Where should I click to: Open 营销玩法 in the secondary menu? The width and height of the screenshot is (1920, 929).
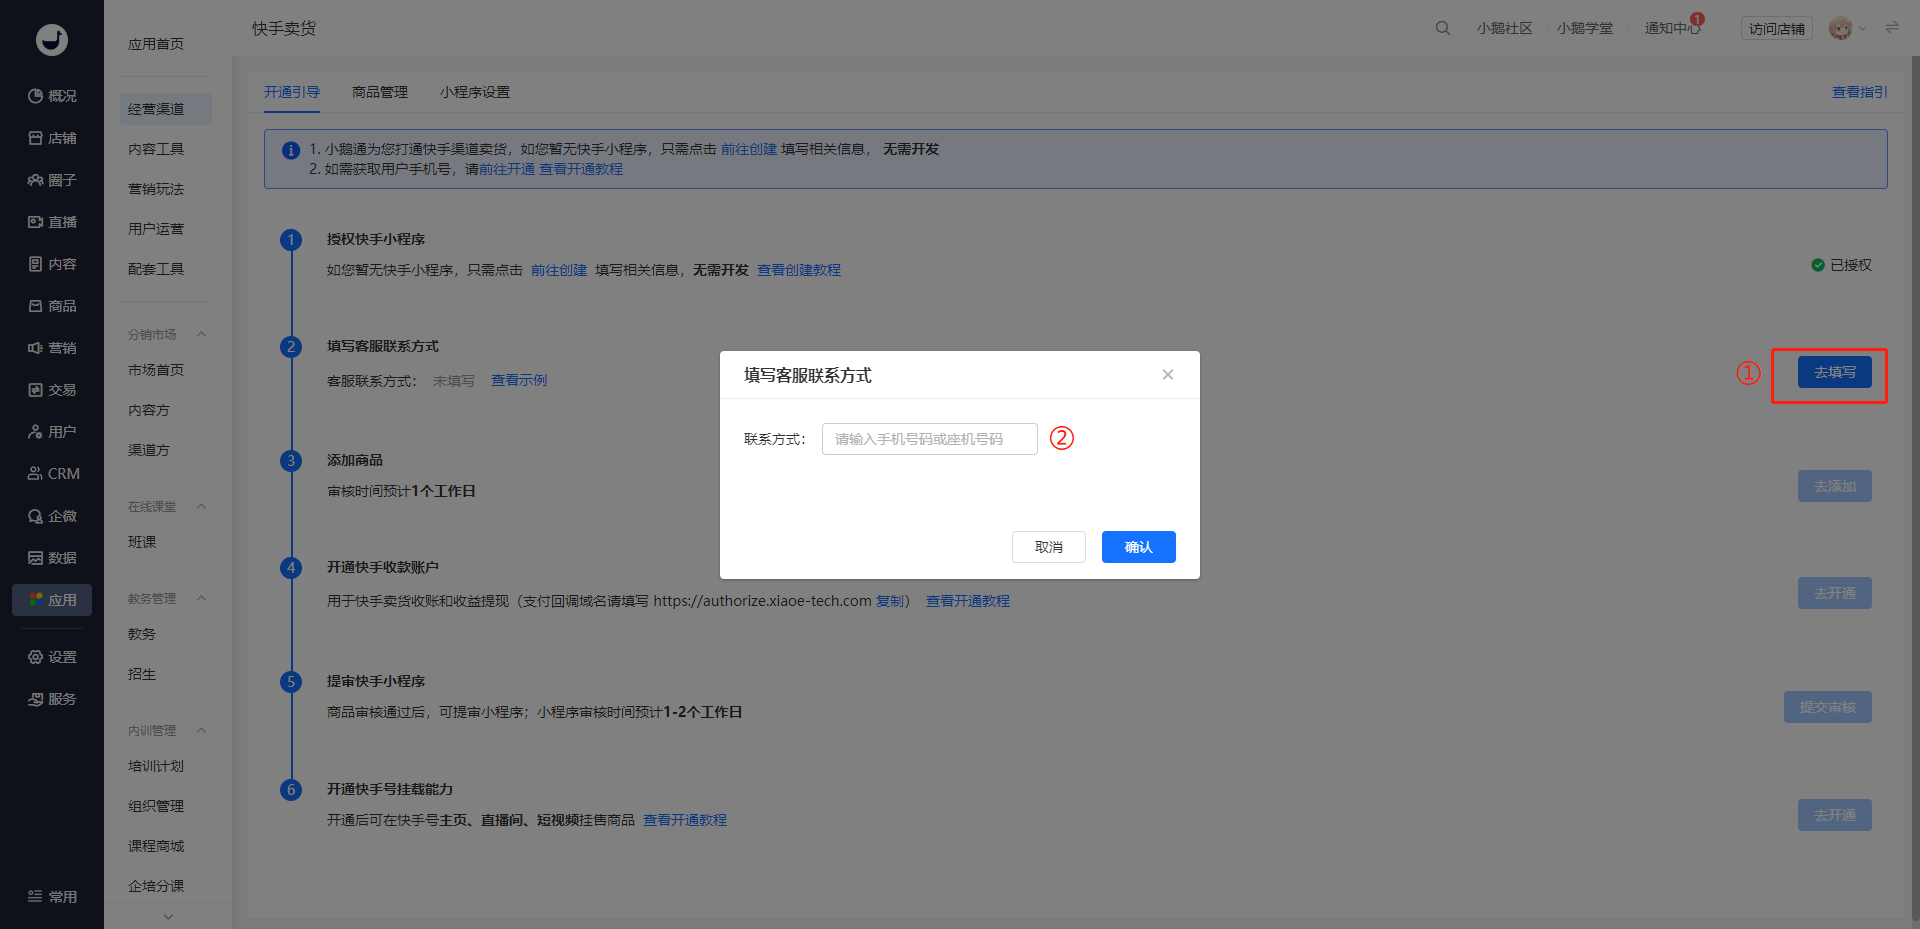[x=156, y=189]
